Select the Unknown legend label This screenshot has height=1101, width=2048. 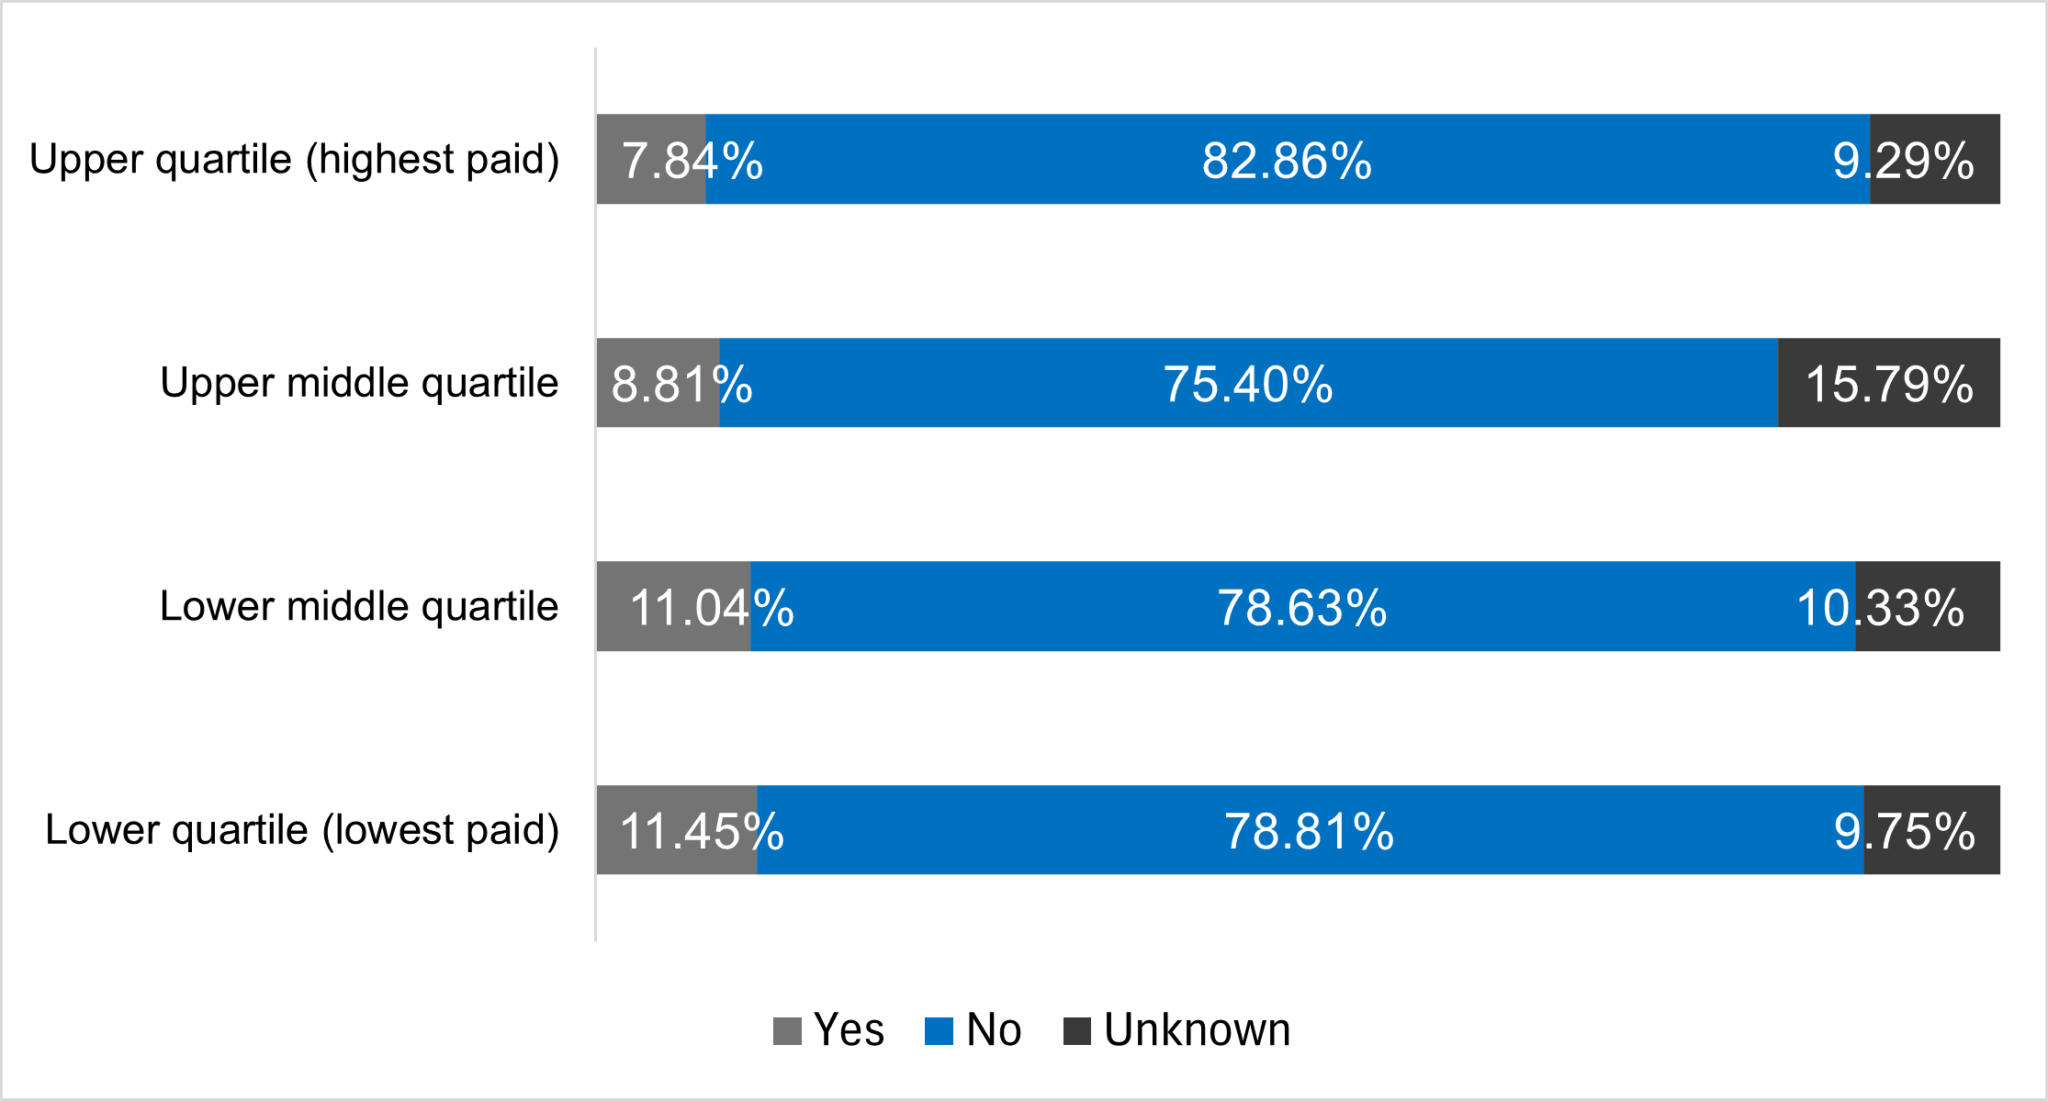[x=1197, y=1030]
